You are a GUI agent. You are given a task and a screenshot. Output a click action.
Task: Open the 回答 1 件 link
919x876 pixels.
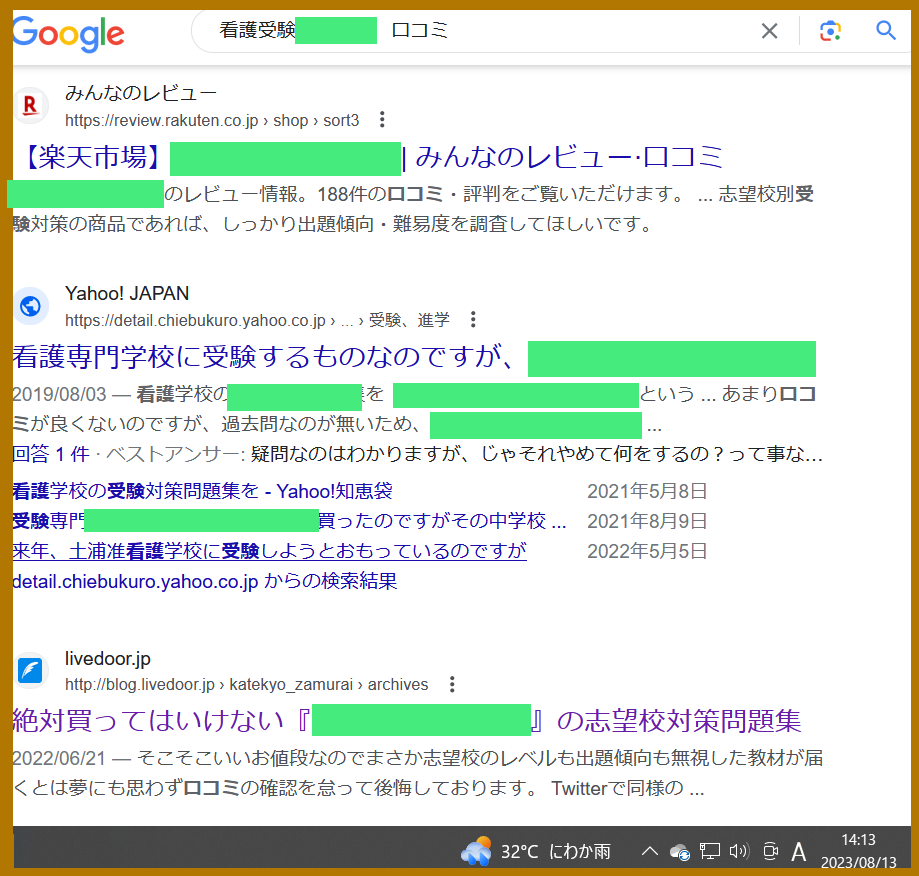(50, 454)
